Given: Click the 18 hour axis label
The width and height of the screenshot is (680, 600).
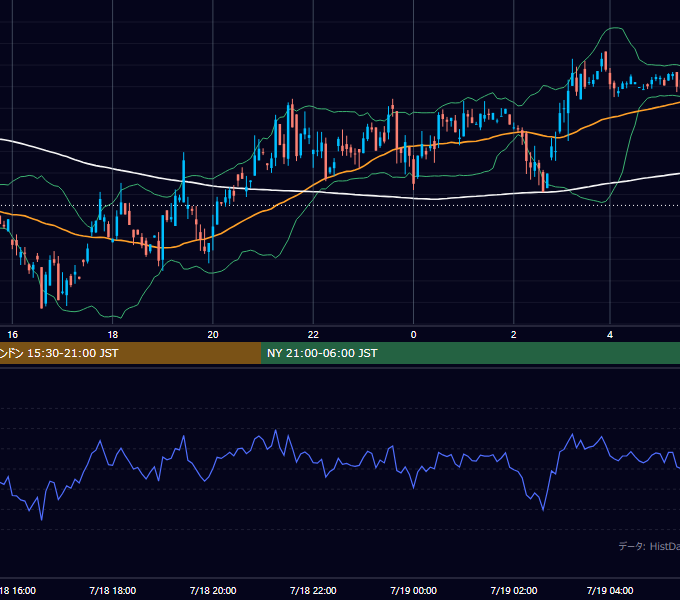Looking at the screenshot, I should 113,335.
